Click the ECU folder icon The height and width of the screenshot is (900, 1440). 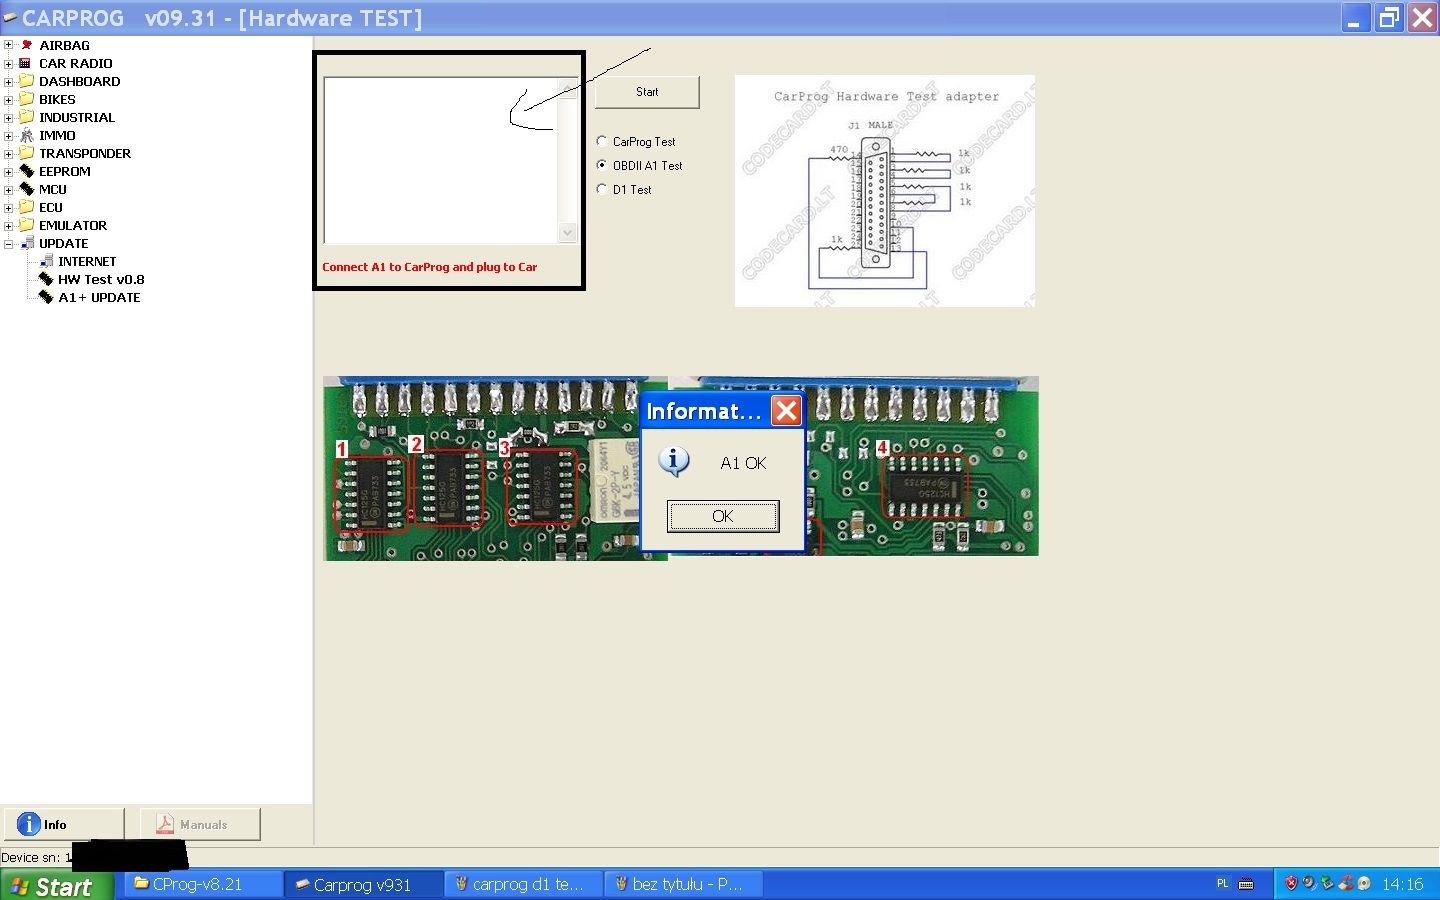point(27,207)
